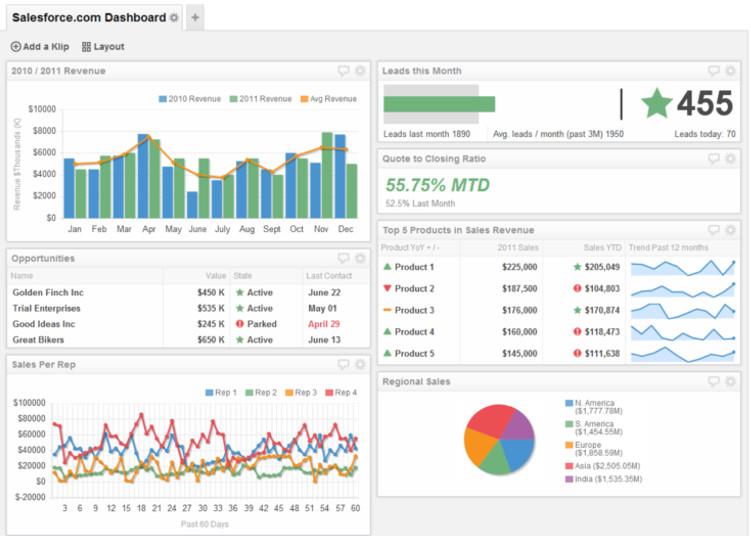751x536 pixels.
Task: Sort Opportunities by Name column header
Action: click(22, 275)
